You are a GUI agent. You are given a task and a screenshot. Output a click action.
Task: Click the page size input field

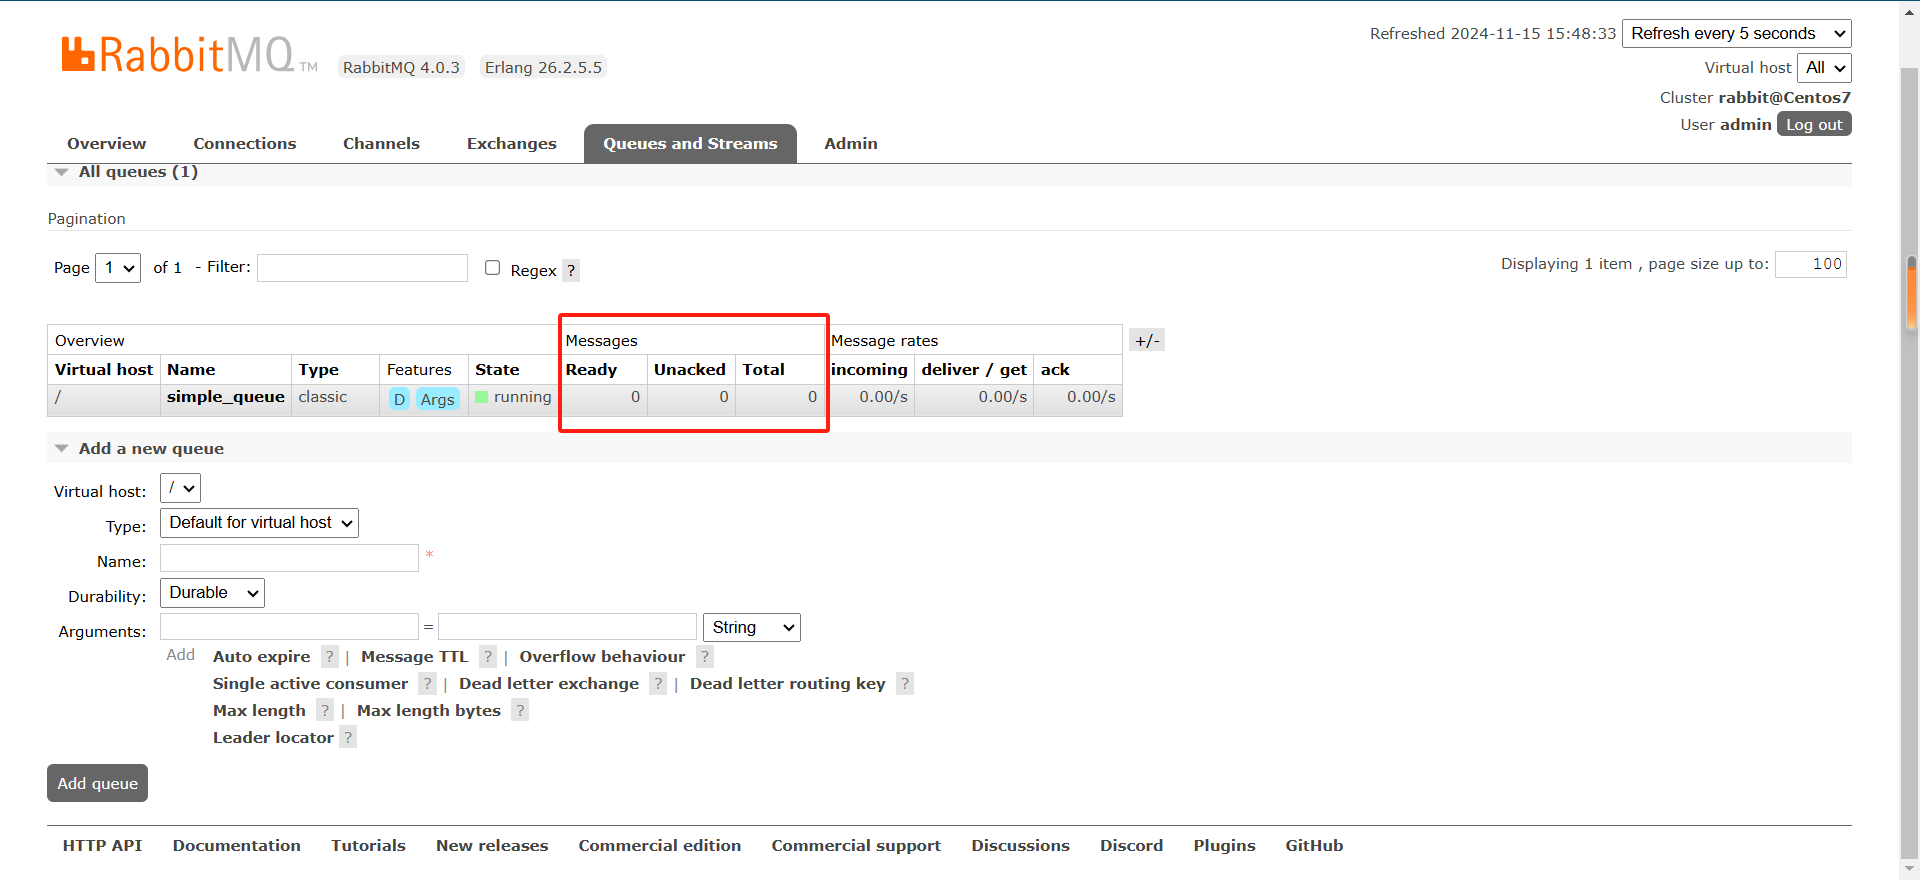point(1811,264)
